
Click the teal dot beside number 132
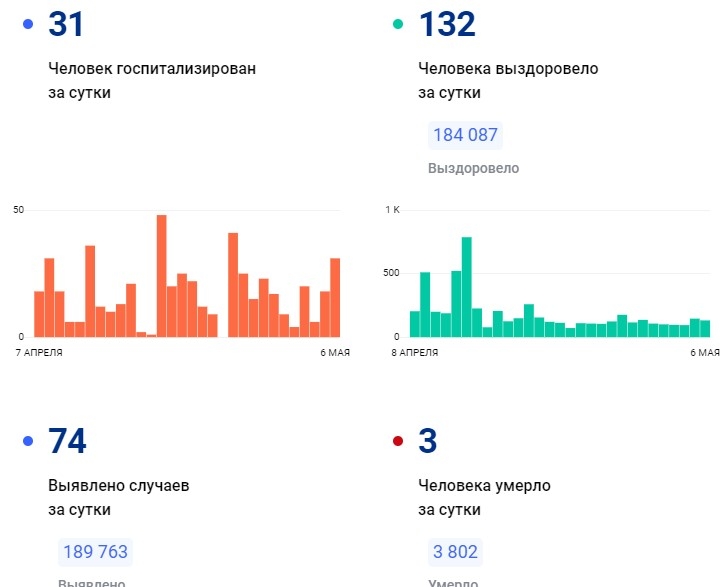pos(398,24)
